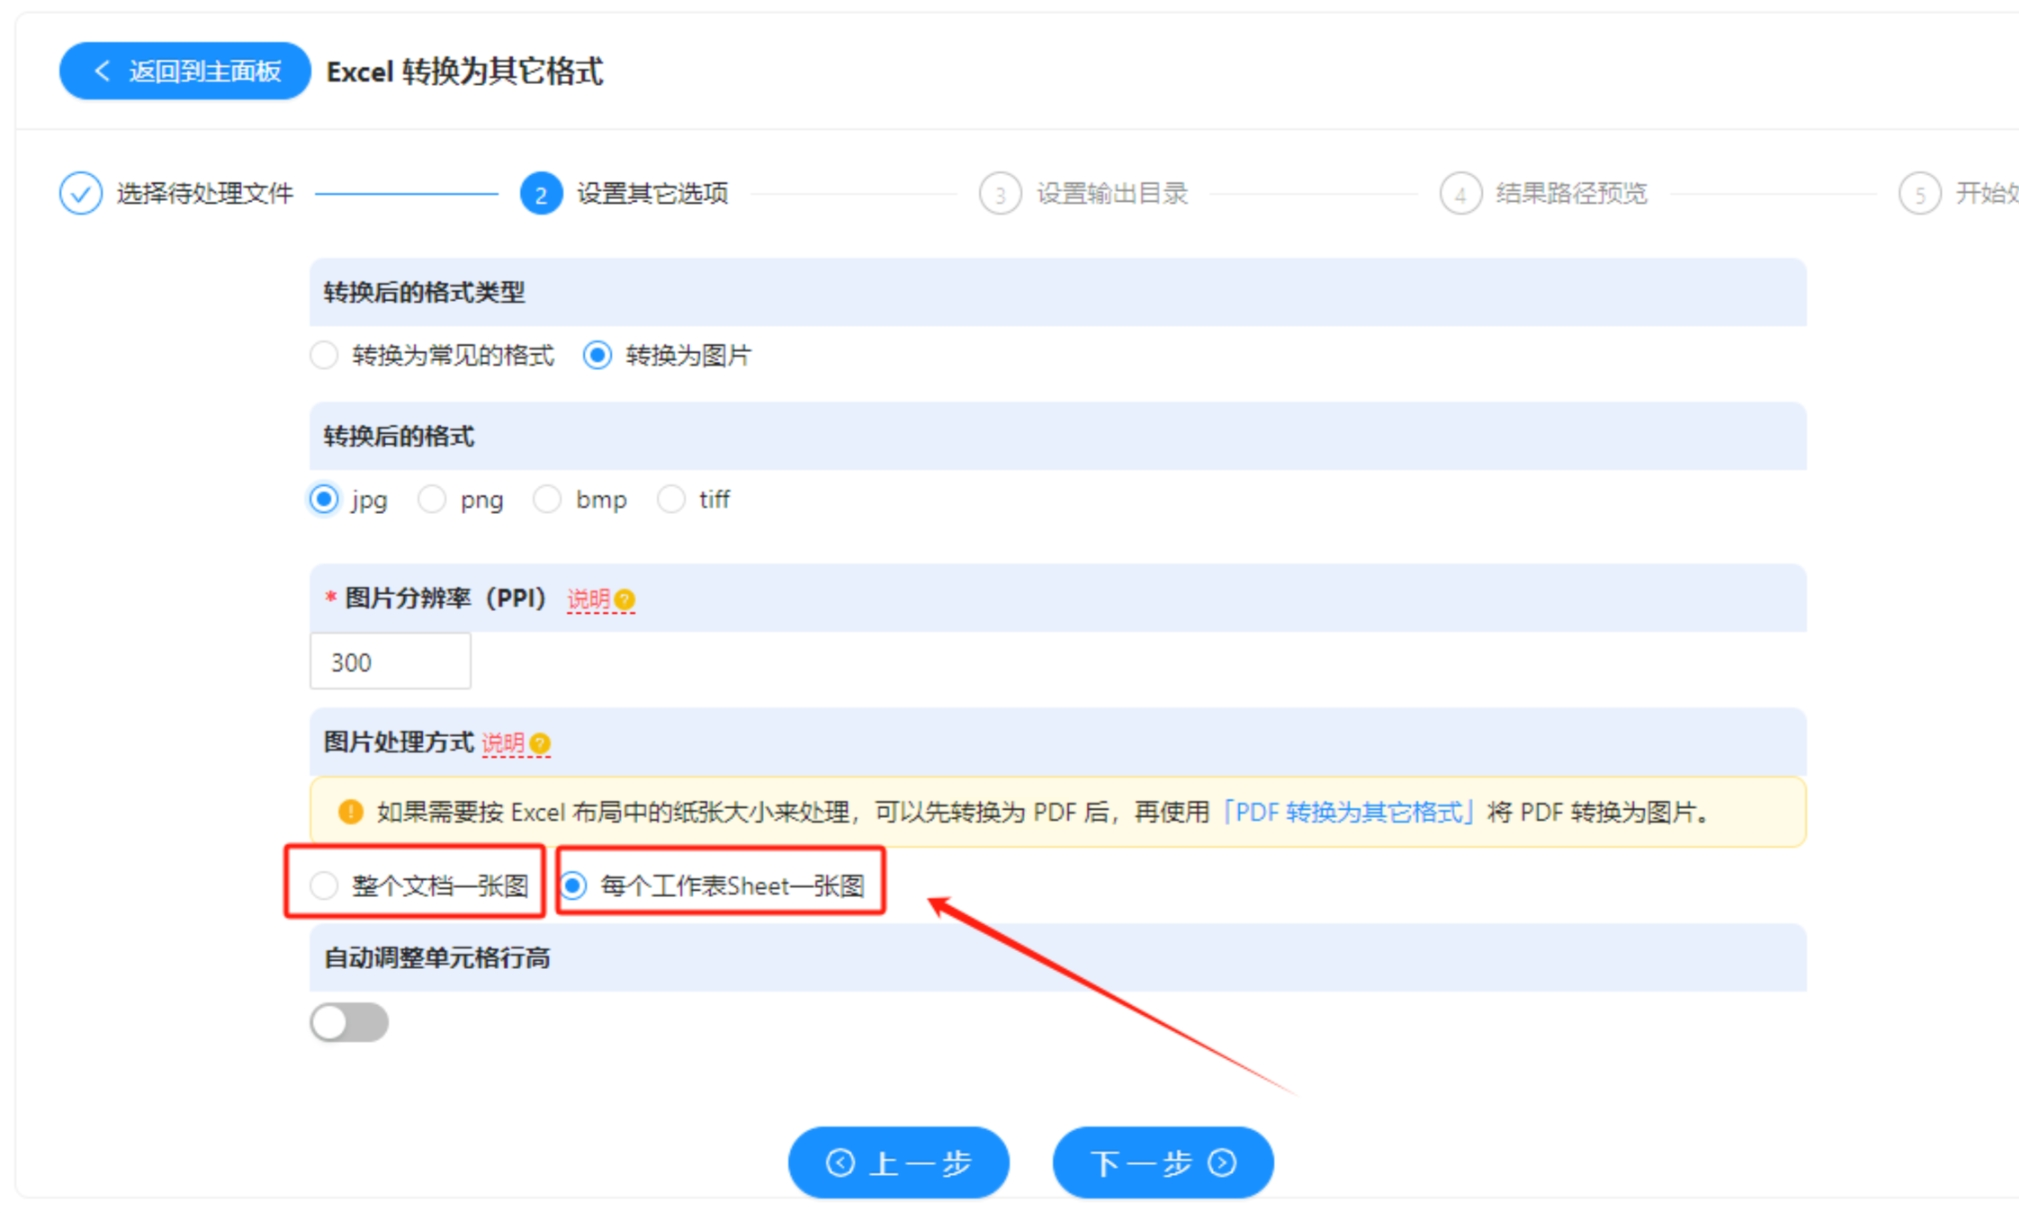Click the step 3 circle icon
This screenshot has width=2019, height=1213.
tap(1000, 194)
